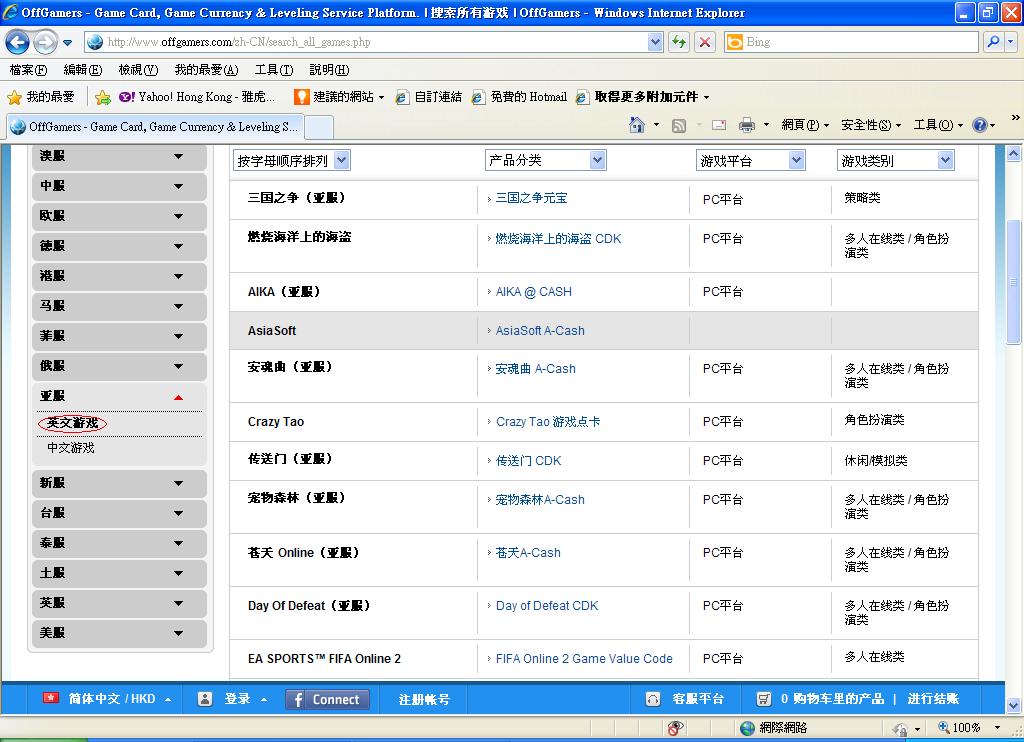This screenshot has height=742, width=1024.
Task: Open the 游戏平台 dropdown
Action: (750, 160)
